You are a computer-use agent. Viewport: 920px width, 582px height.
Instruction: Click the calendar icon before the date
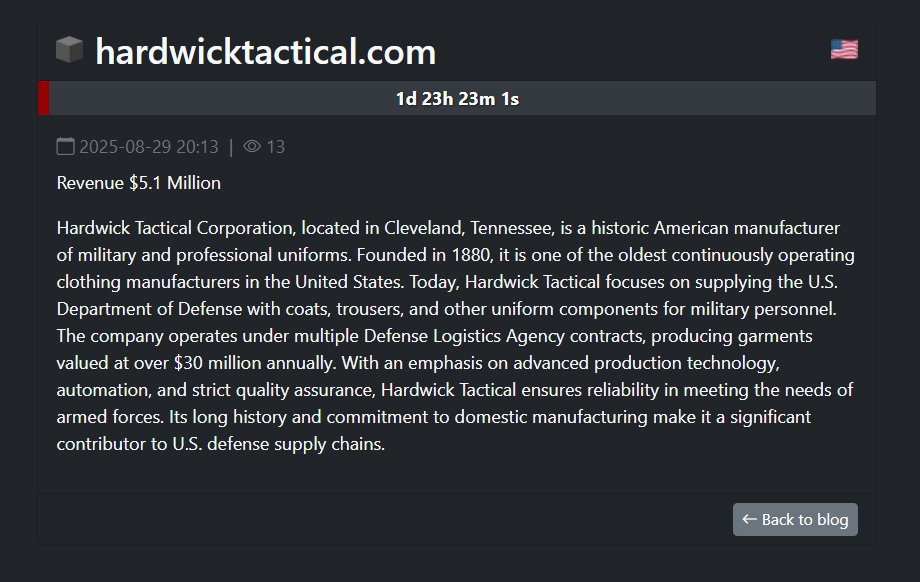coord(64,145)
